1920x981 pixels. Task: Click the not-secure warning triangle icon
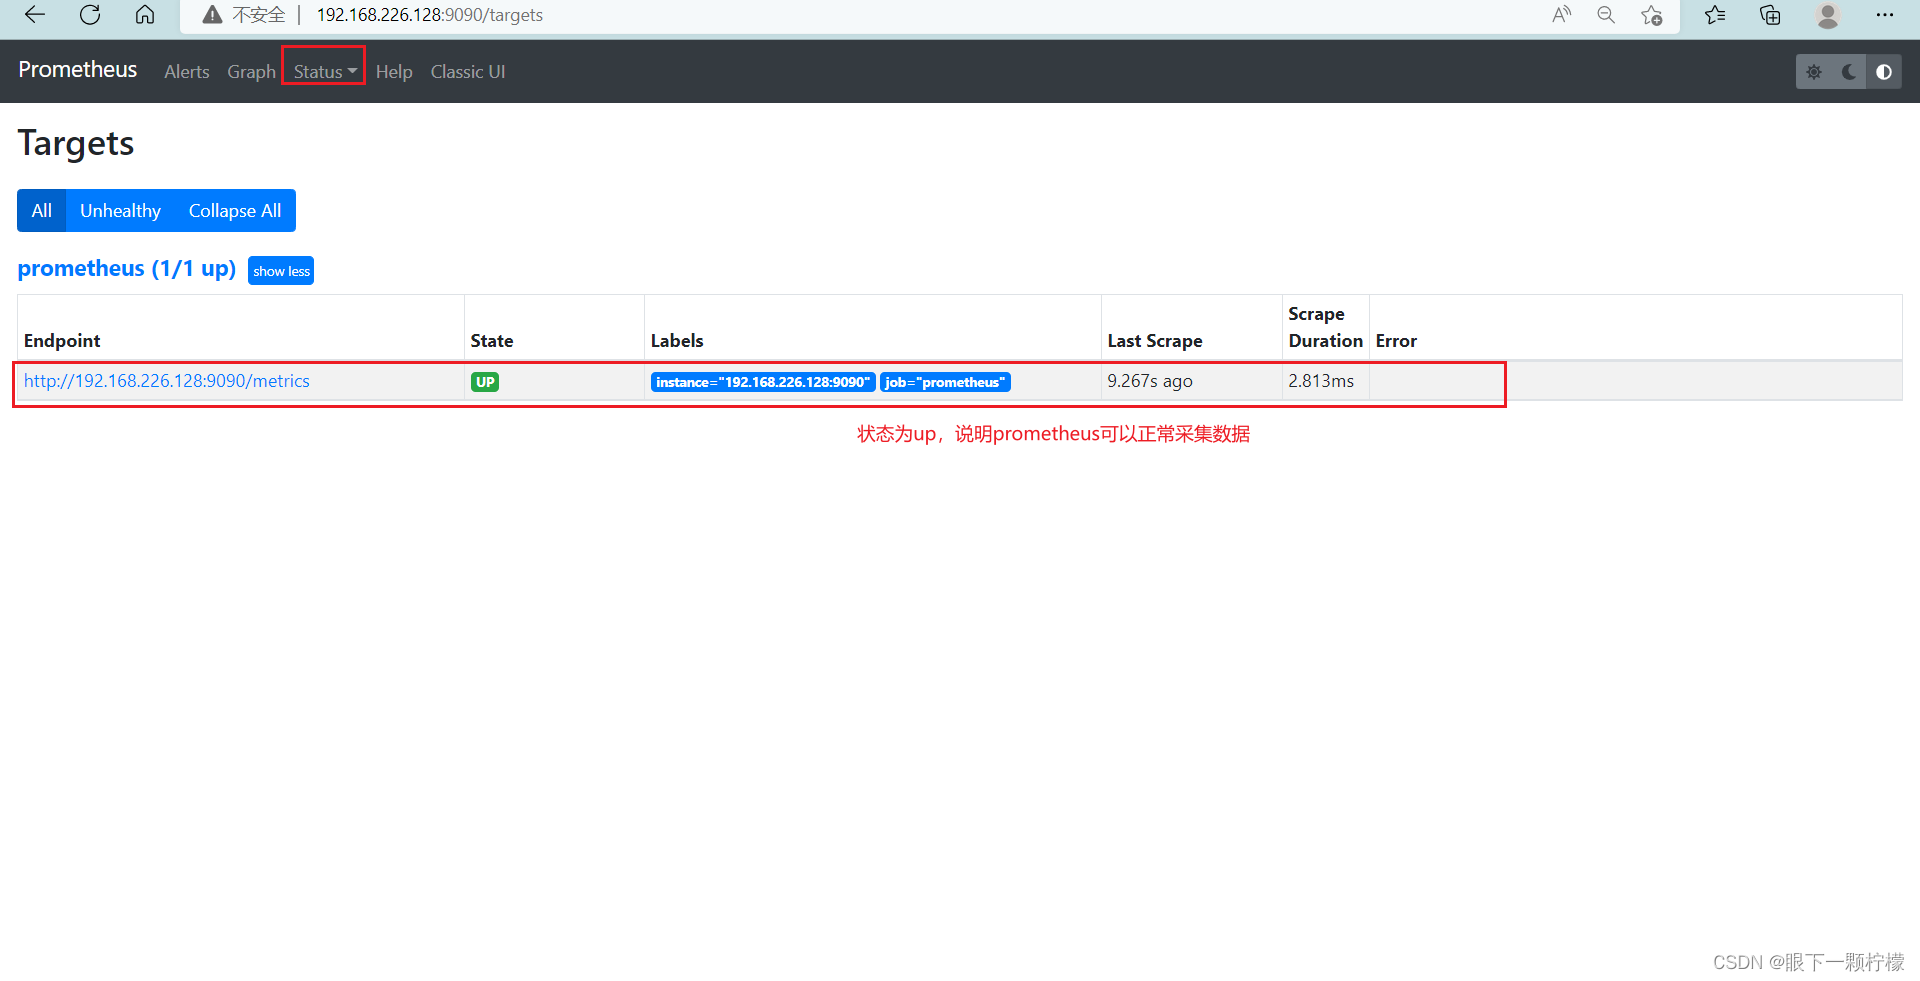pyautogui.click(x=212, y=15)
